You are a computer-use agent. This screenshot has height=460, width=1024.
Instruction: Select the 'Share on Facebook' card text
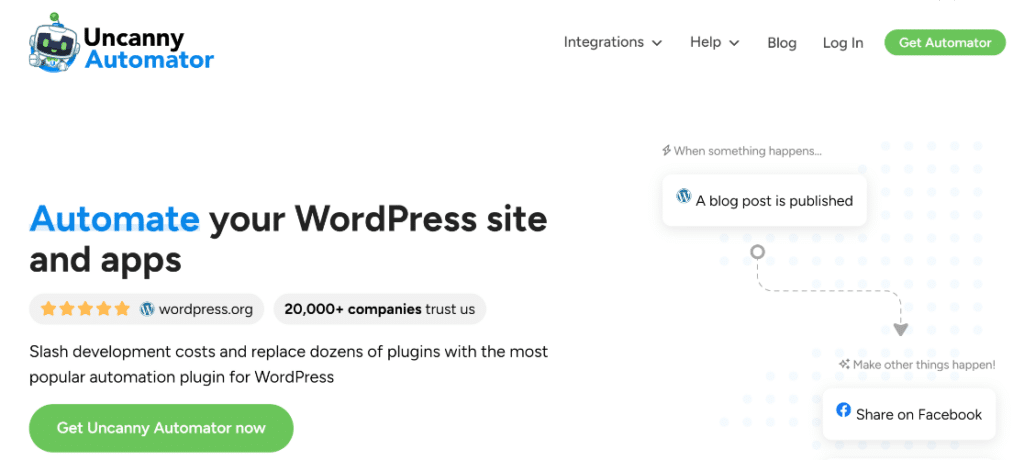click(919, 414)
